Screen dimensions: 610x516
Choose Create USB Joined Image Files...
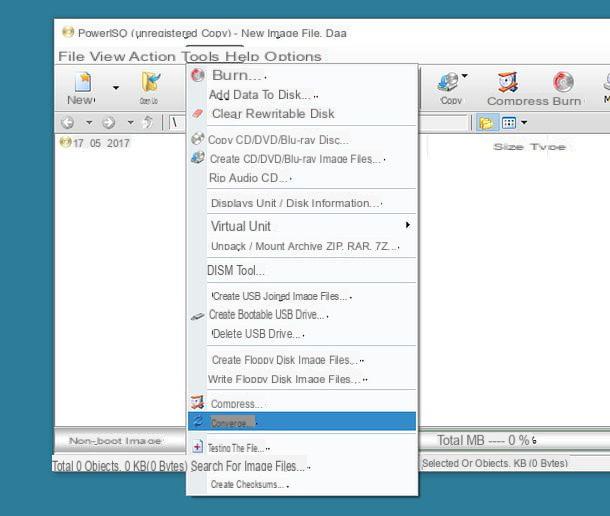tap(302, 296)
